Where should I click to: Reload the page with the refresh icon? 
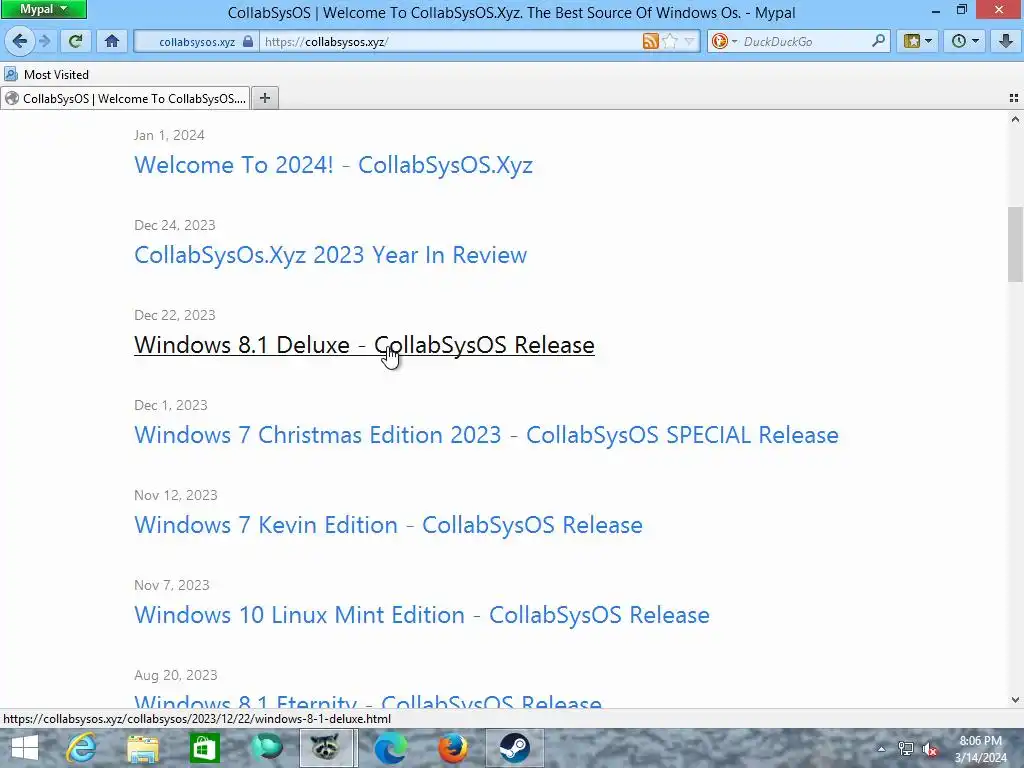click(76, 41)
